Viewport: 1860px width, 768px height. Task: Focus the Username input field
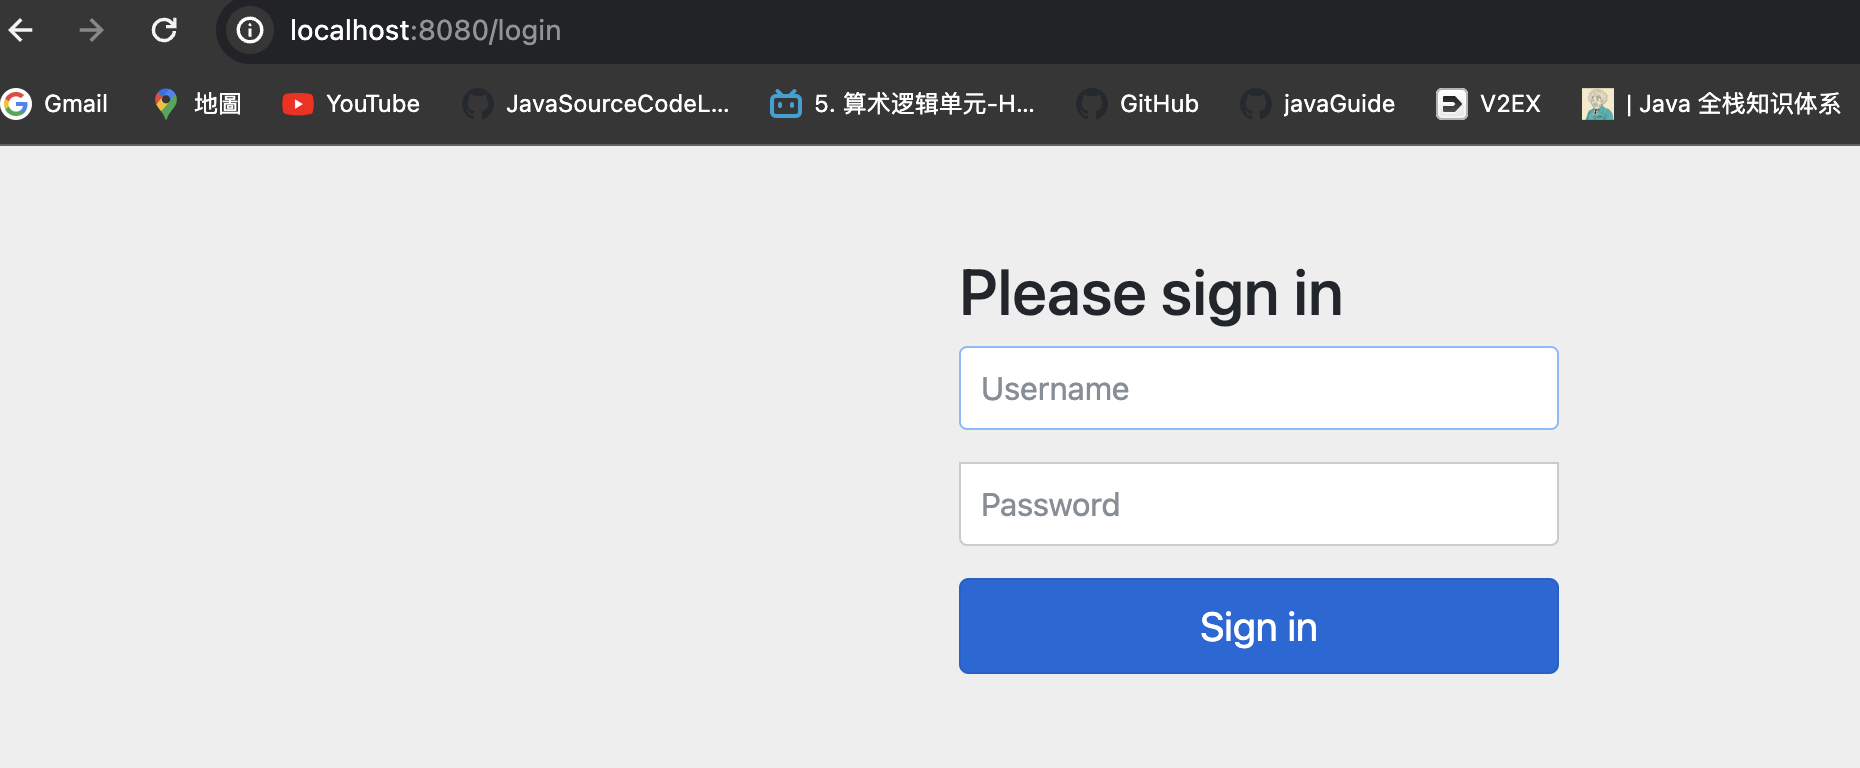[1258, 388]
